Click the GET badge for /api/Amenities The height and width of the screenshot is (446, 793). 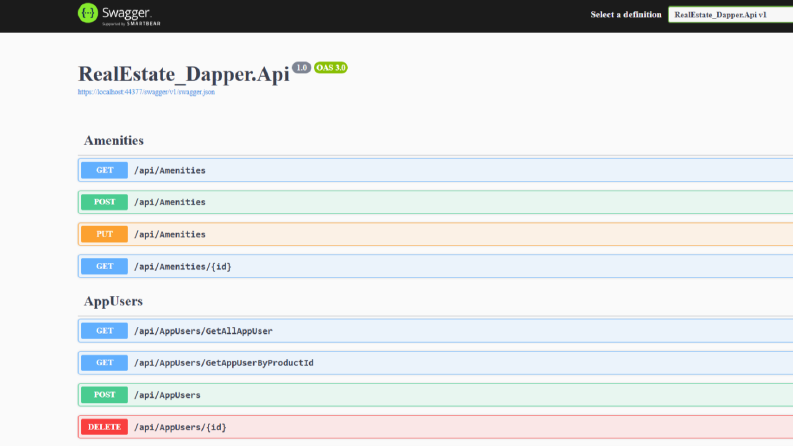104,170
